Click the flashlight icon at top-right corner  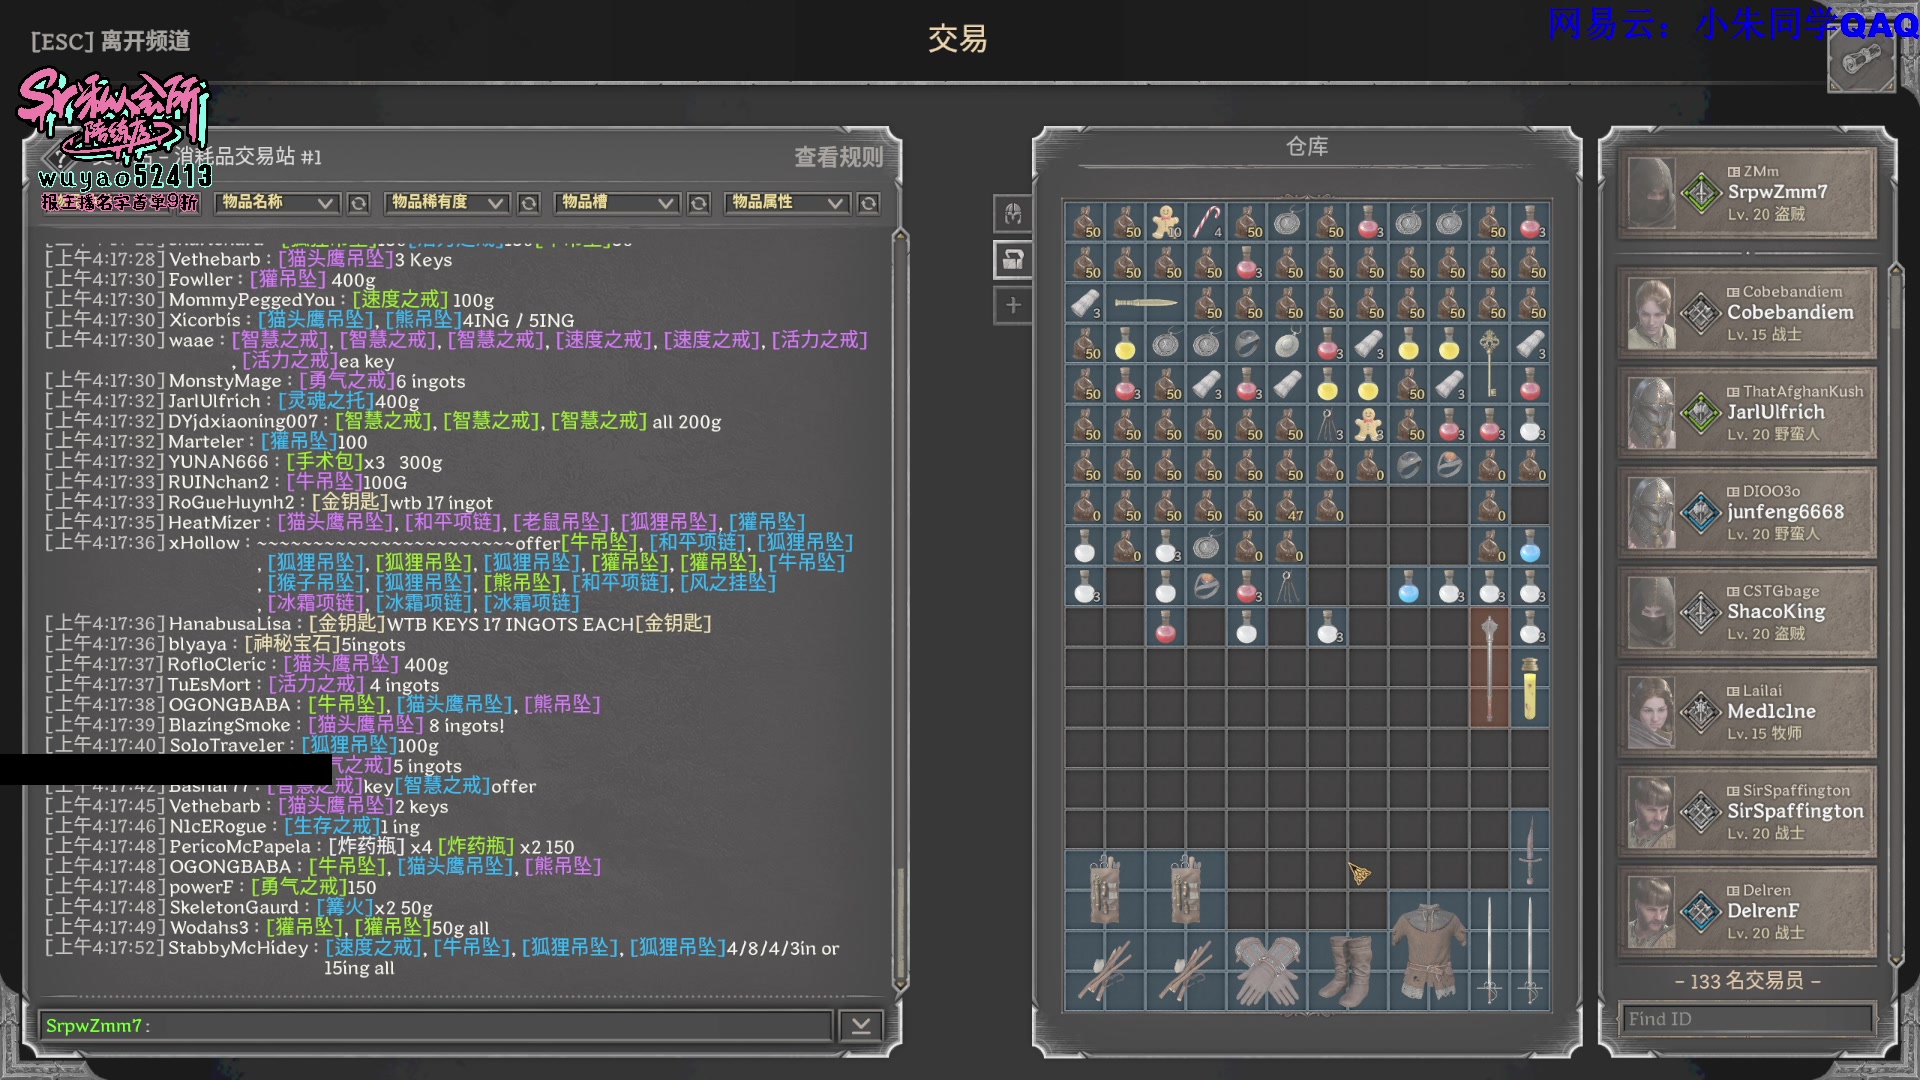pyautogui.click(x=1861, y=62)
